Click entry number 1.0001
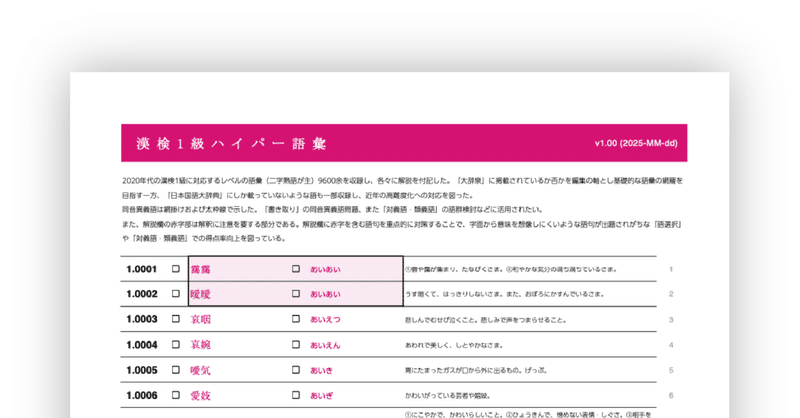 [x=141, y=269]
